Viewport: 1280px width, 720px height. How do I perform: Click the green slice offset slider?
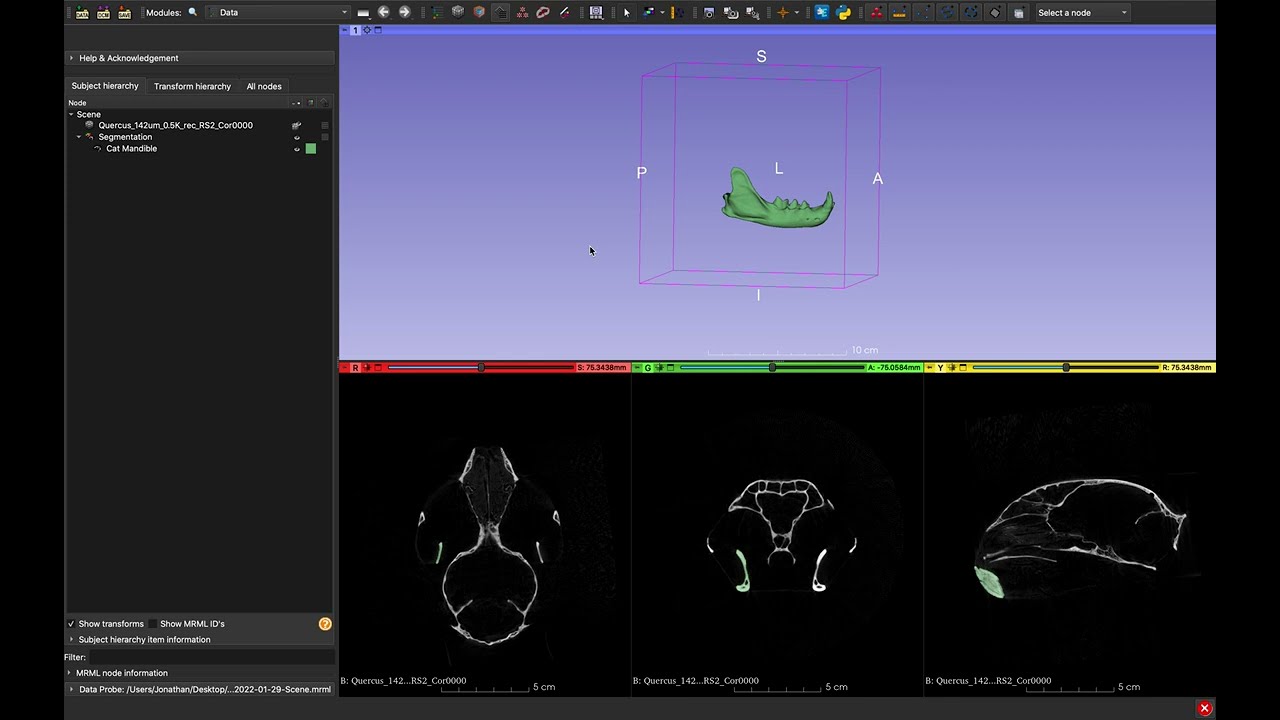coord(772,368)
